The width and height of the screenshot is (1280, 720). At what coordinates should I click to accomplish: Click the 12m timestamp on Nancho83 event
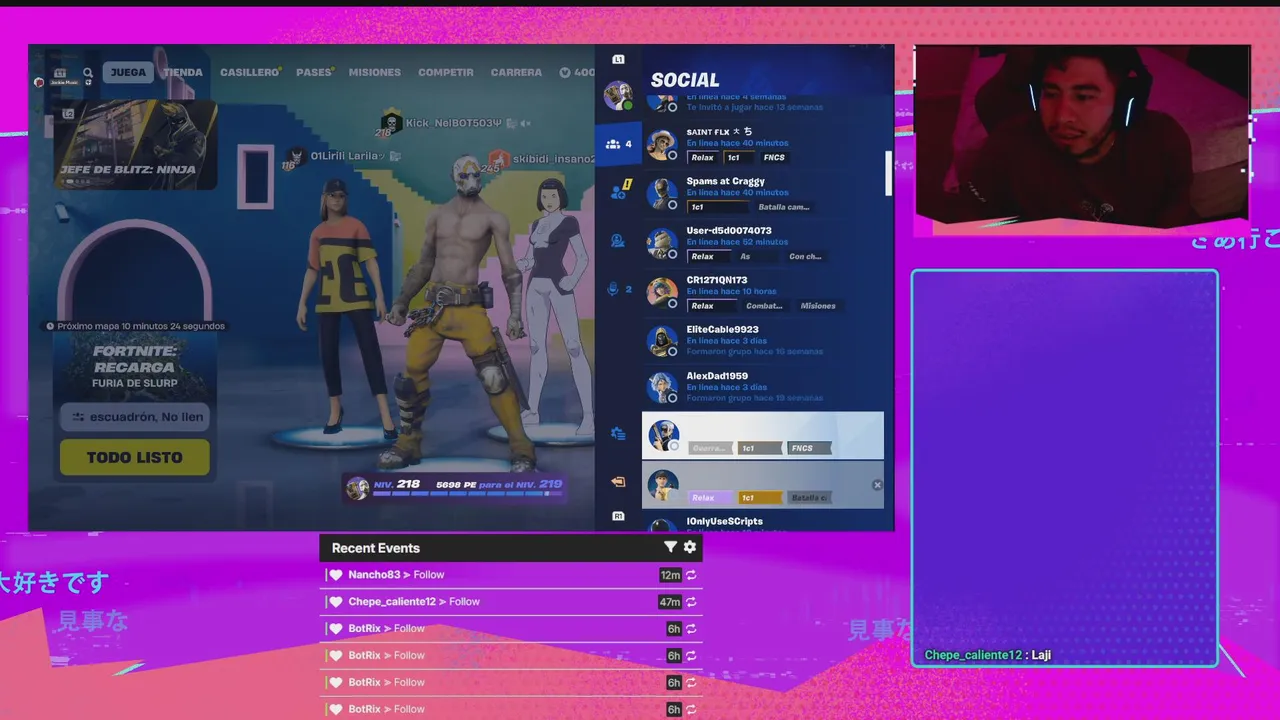(x=670, y=575)
